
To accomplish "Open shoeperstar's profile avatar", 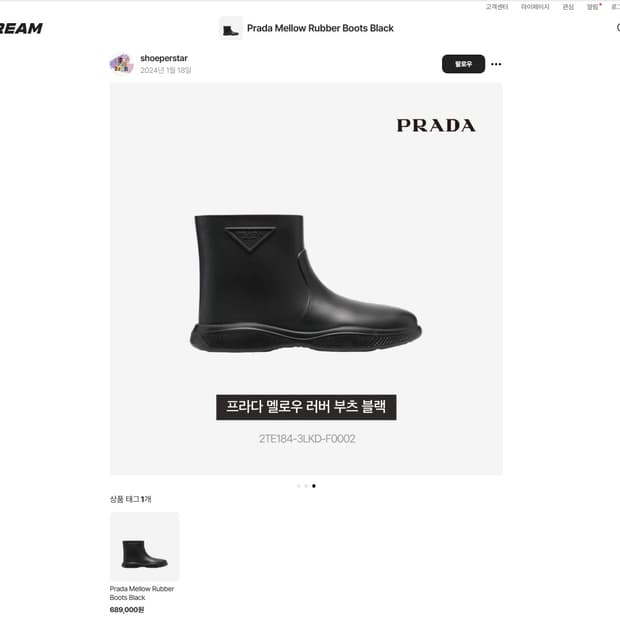I will [121, 64].
